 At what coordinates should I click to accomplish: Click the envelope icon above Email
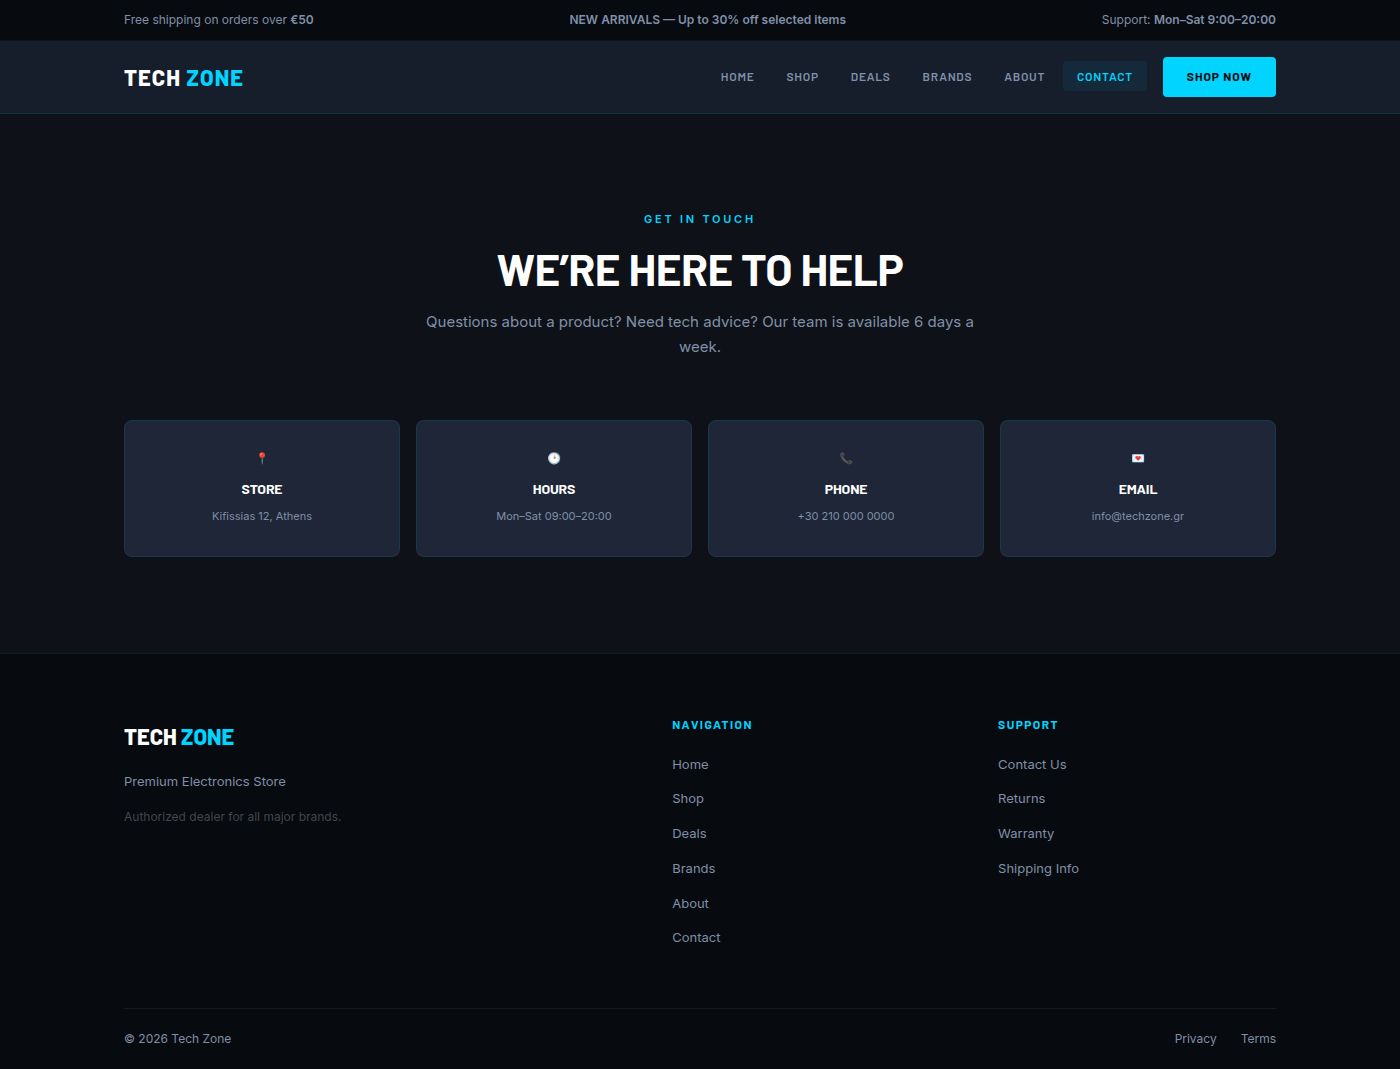click(1138, 458)
